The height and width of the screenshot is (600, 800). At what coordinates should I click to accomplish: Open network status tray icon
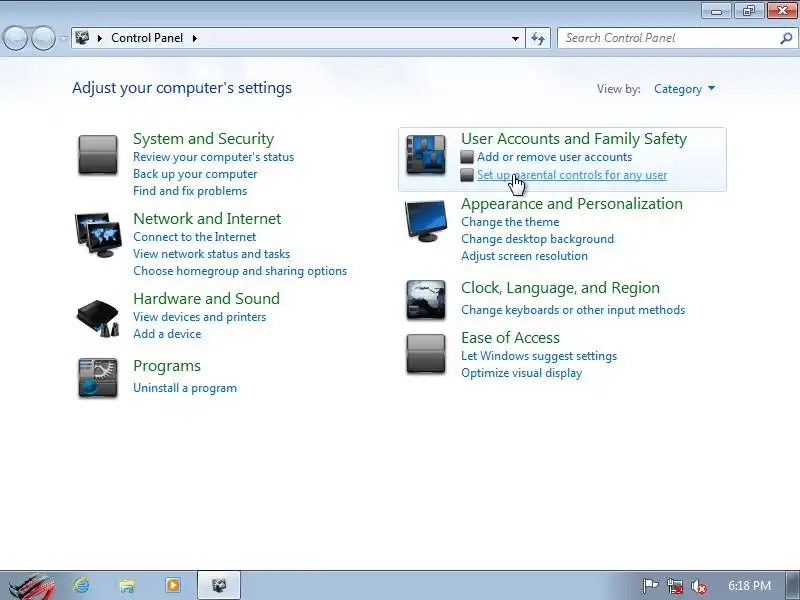tap(675, 586)
